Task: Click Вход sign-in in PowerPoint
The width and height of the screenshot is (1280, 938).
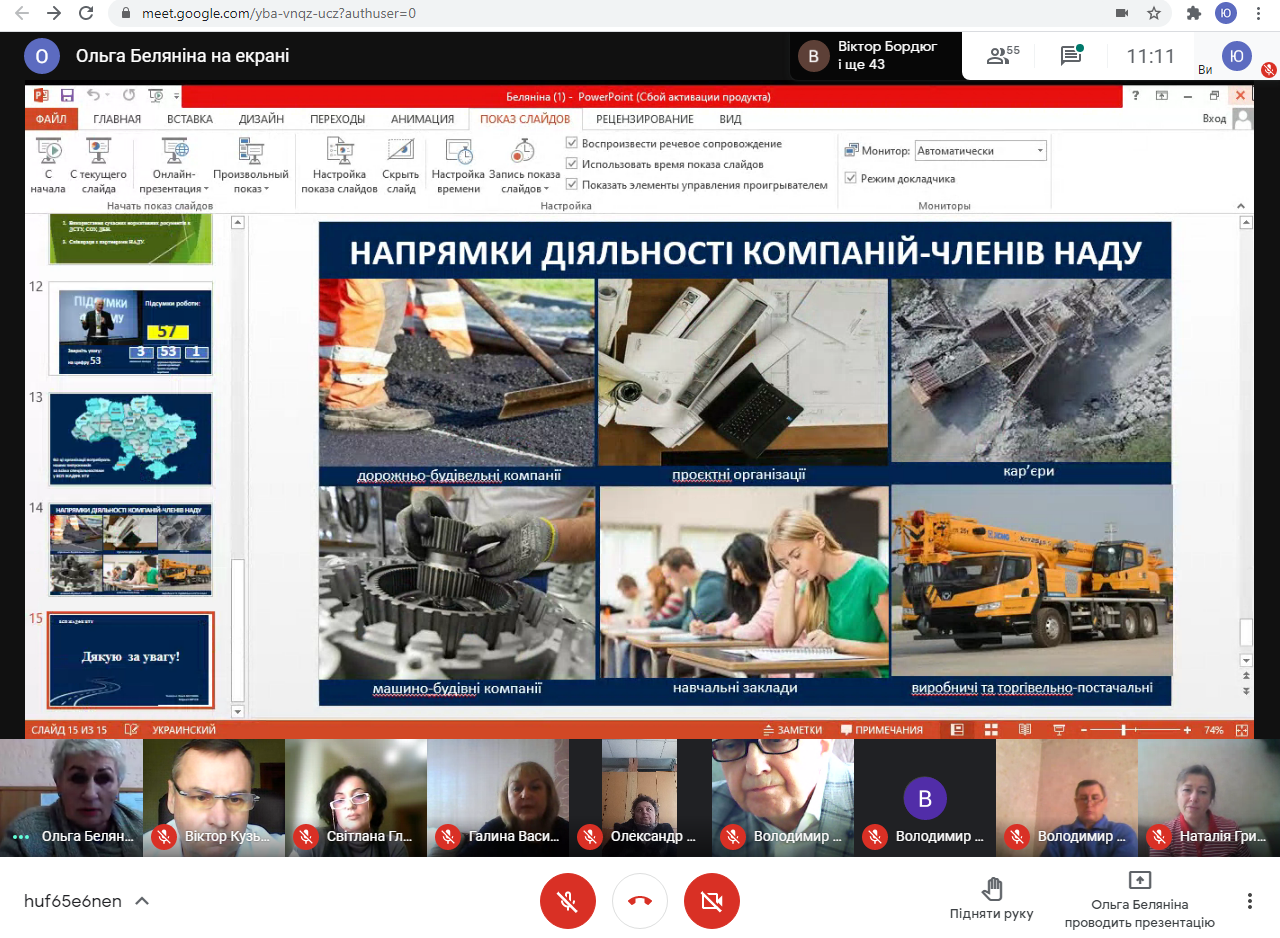Action: point(1214,119)
